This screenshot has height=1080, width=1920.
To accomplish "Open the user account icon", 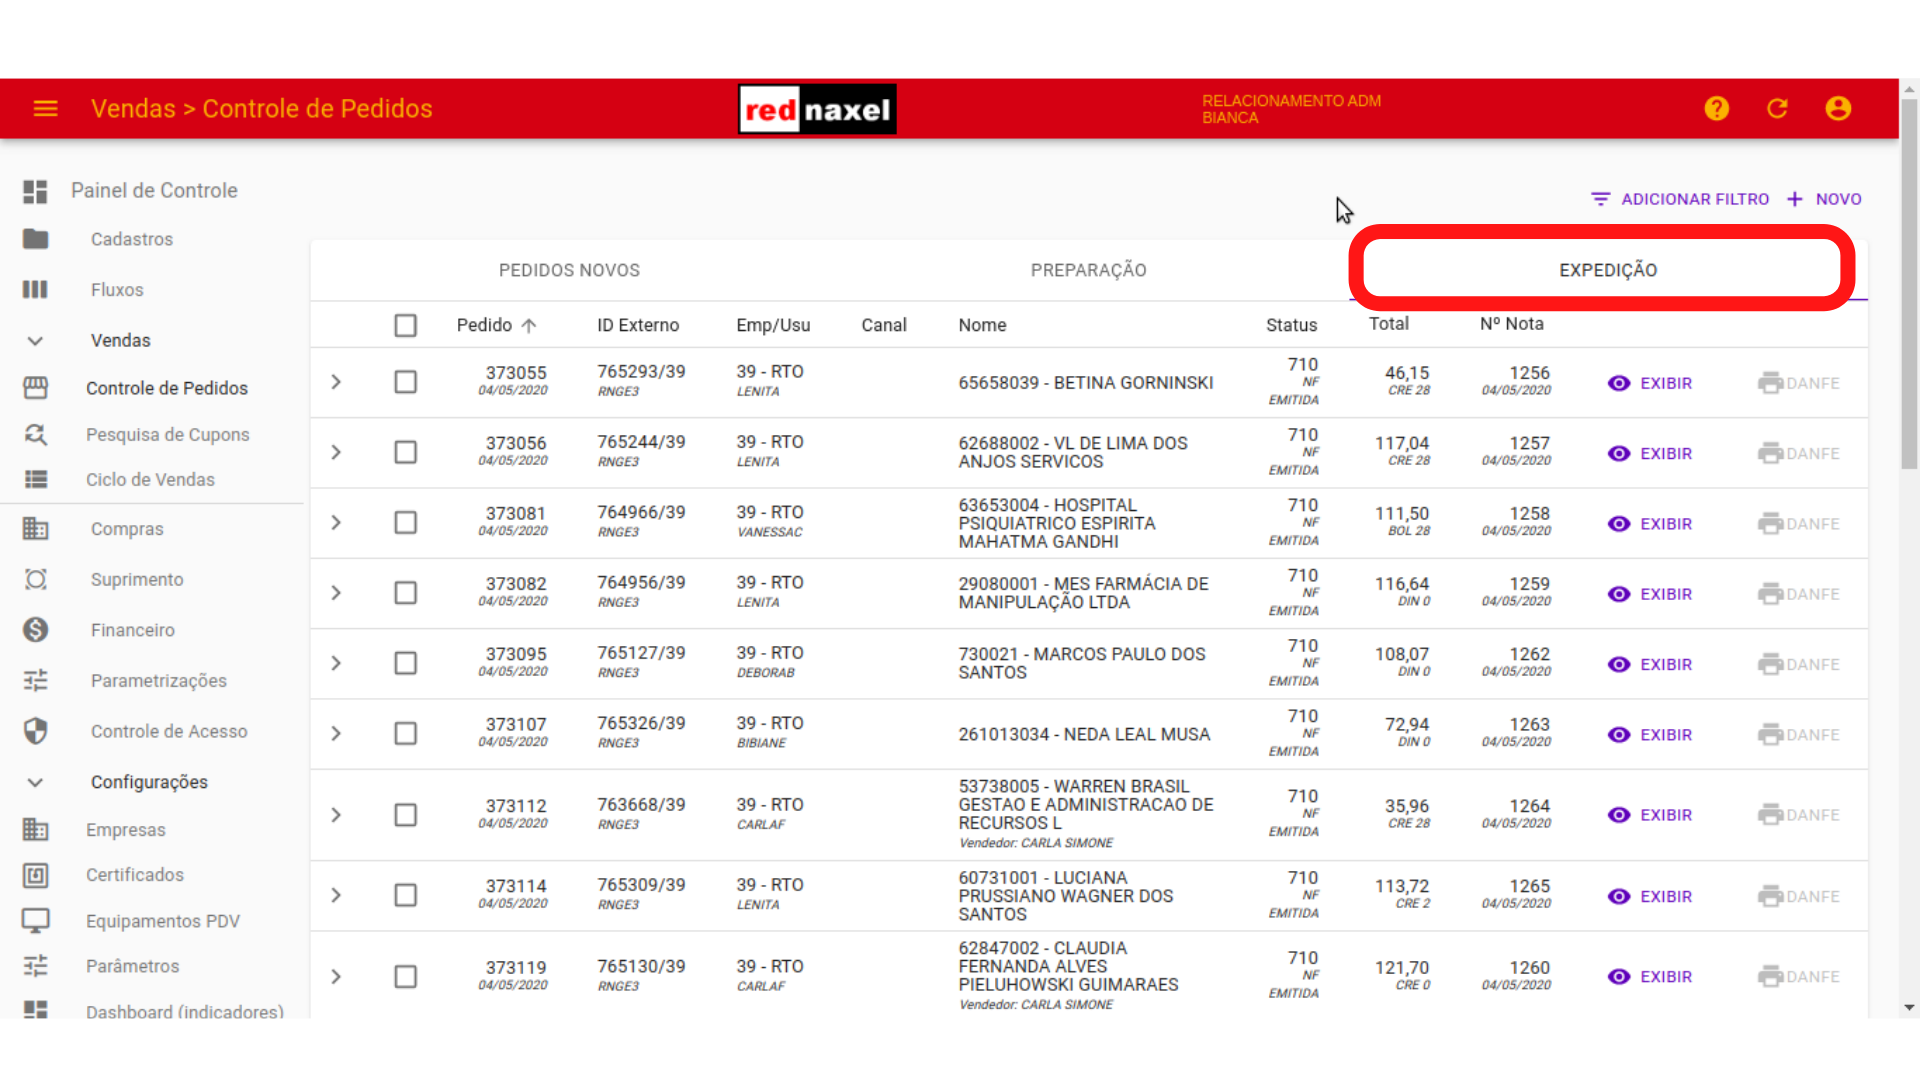I will tap(1838, 109).
